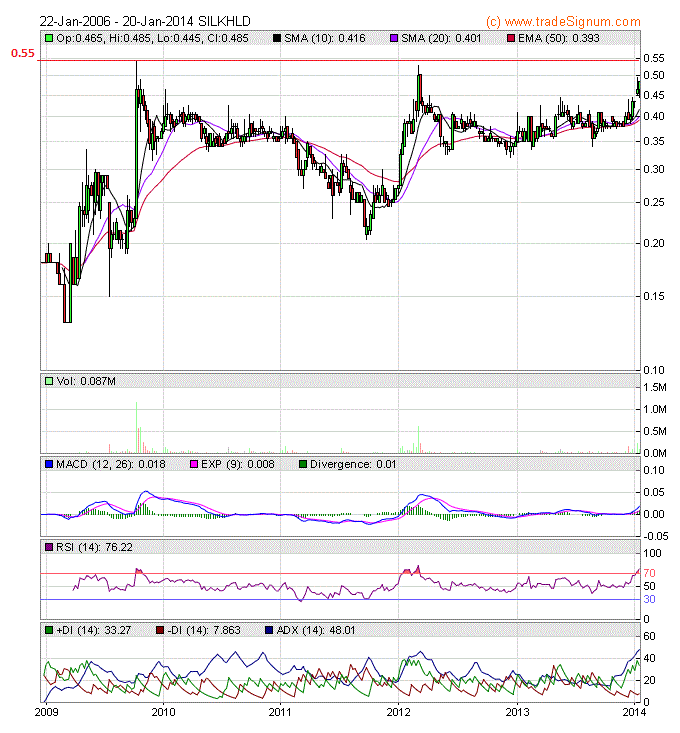The width and height of the screenshot is (680, 733).
Task: Click the red EMA (50) legend swatch
Action: point(511,38)
